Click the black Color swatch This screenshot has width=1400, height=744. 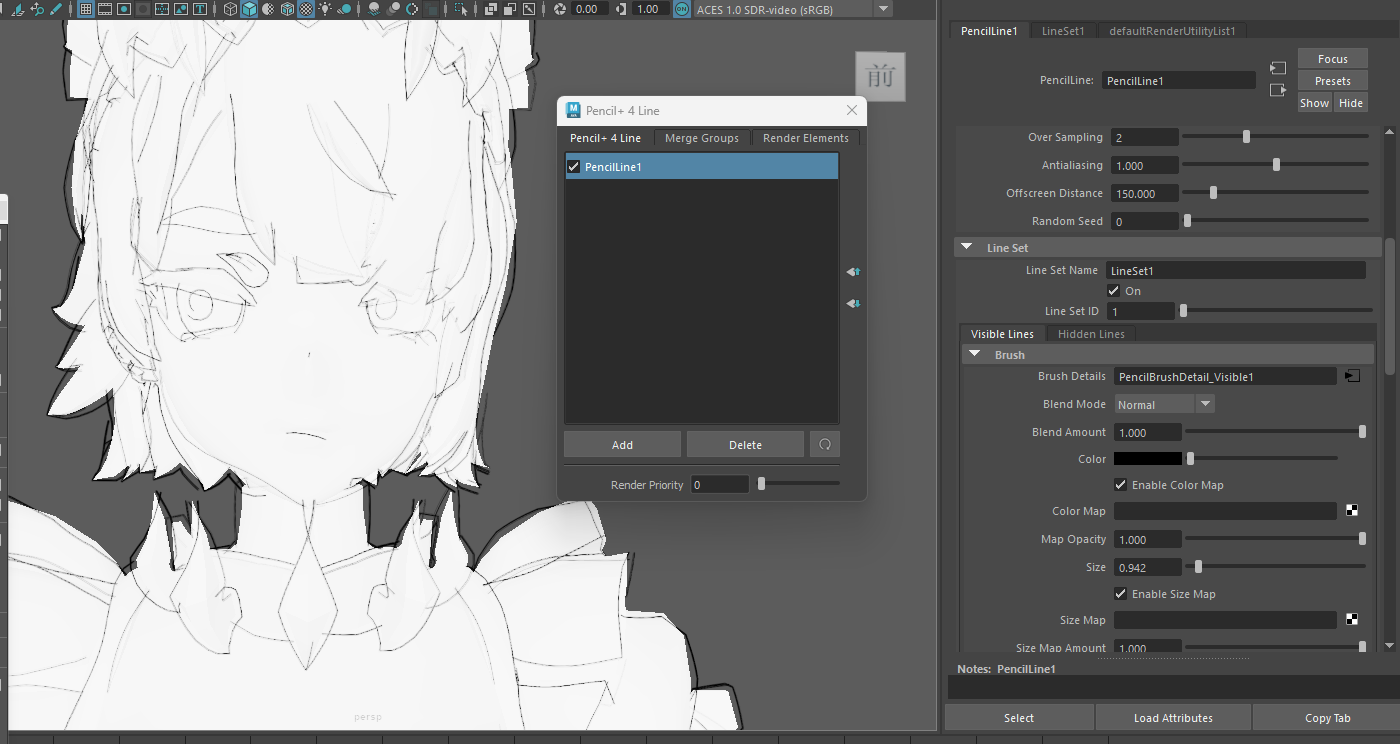pos(1147,459)
